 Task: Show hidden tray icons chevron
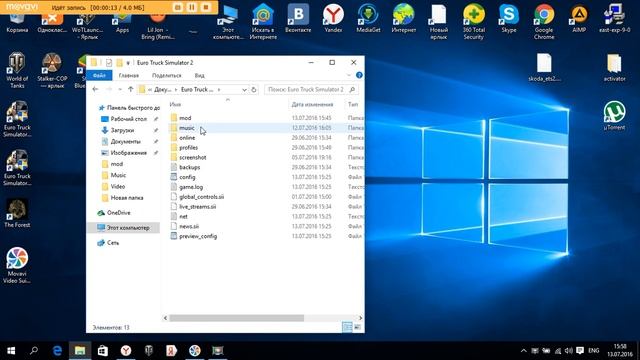524,351
